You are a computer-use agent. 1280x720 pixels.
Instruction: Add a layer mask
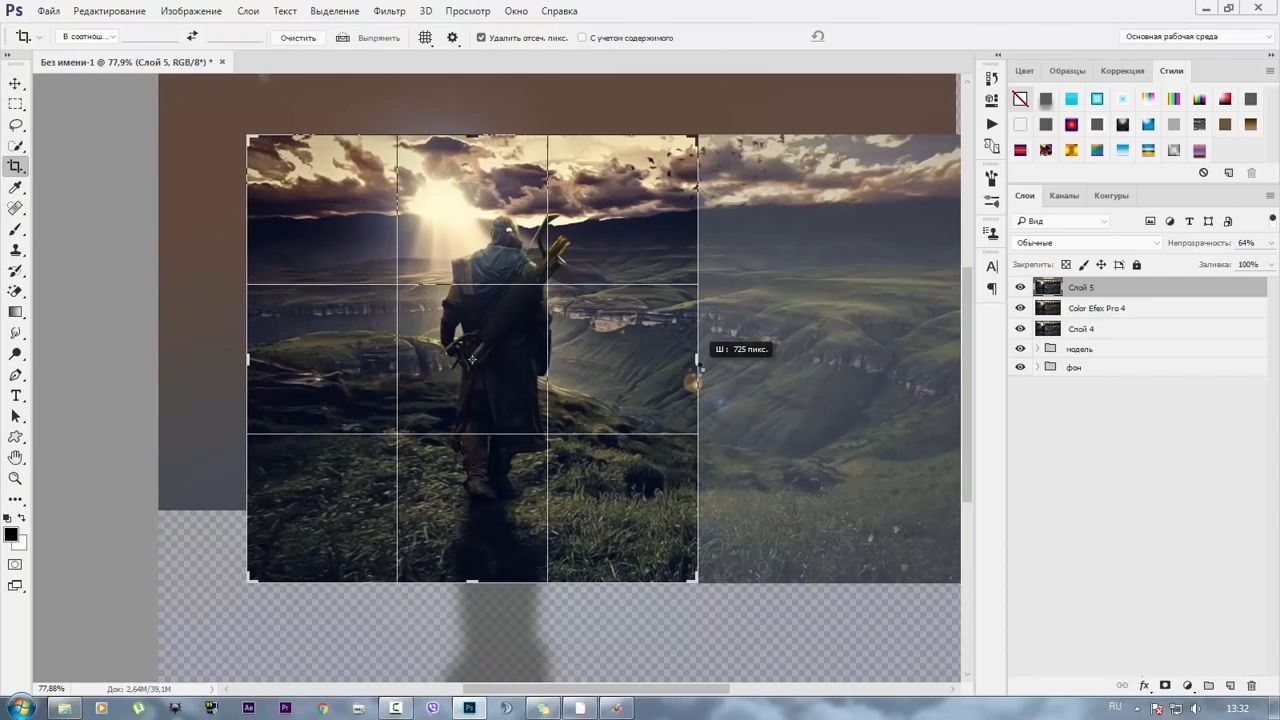coord(1165,686)
